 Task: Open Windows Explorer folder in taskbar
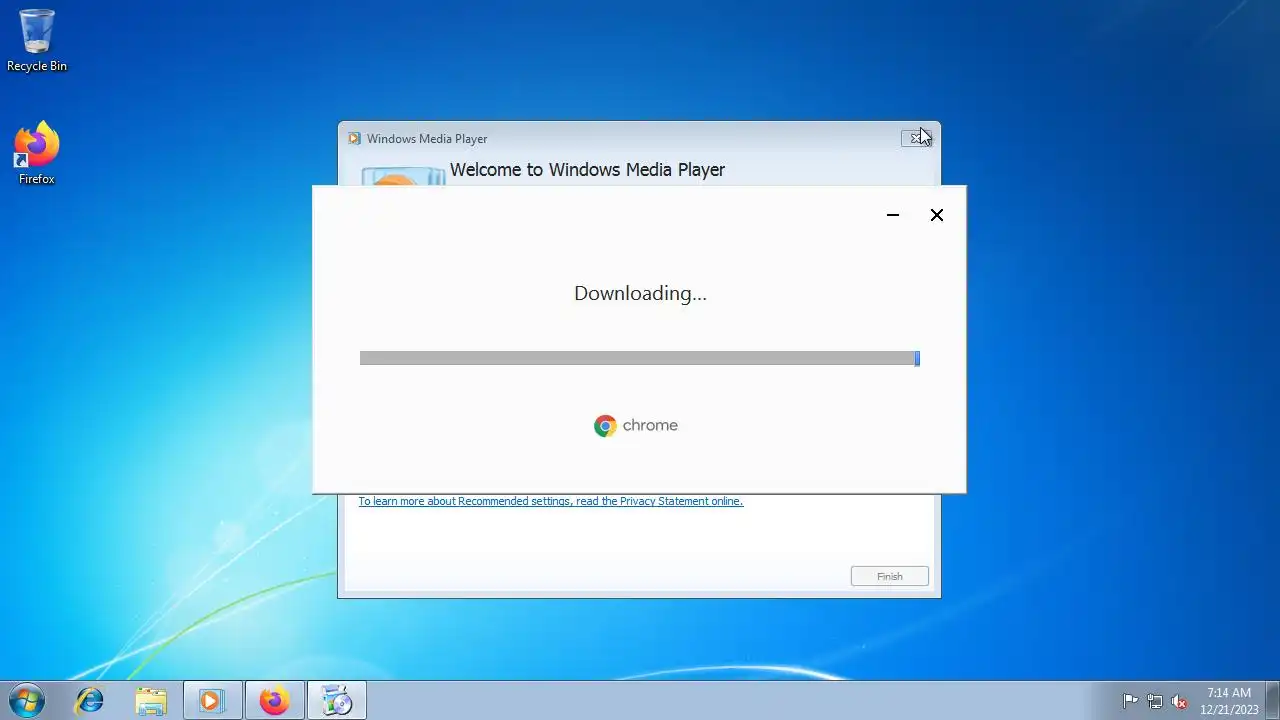tap(151, 701)
